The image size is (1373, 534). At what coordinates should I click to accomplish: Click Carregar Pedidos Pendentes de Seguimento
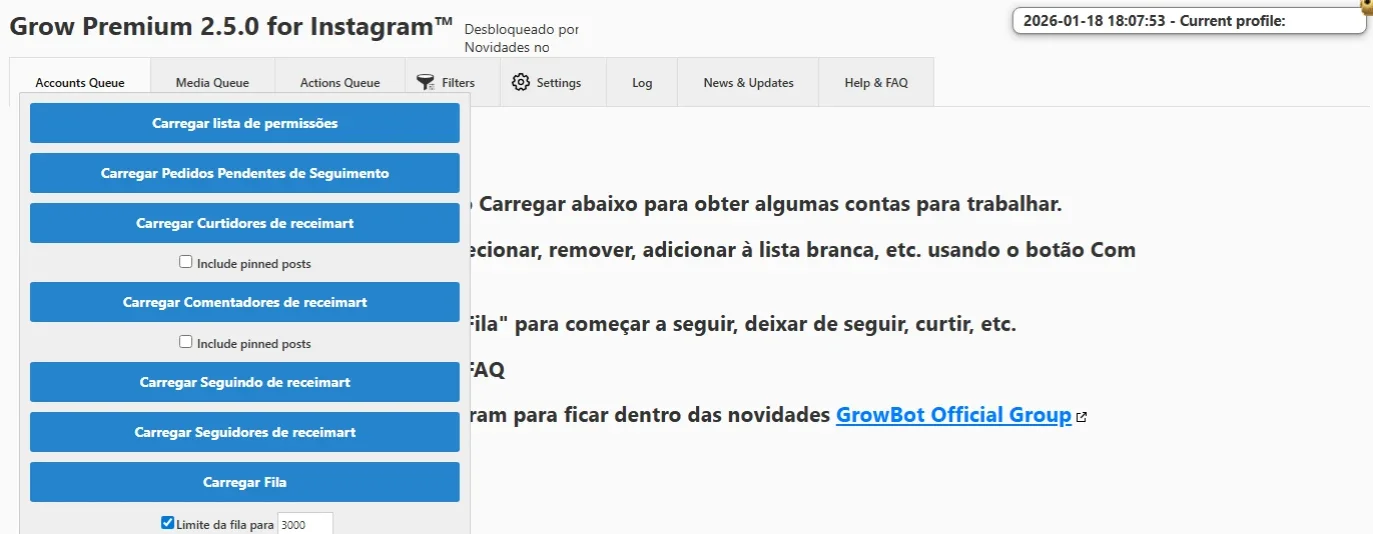coord(245,173)
